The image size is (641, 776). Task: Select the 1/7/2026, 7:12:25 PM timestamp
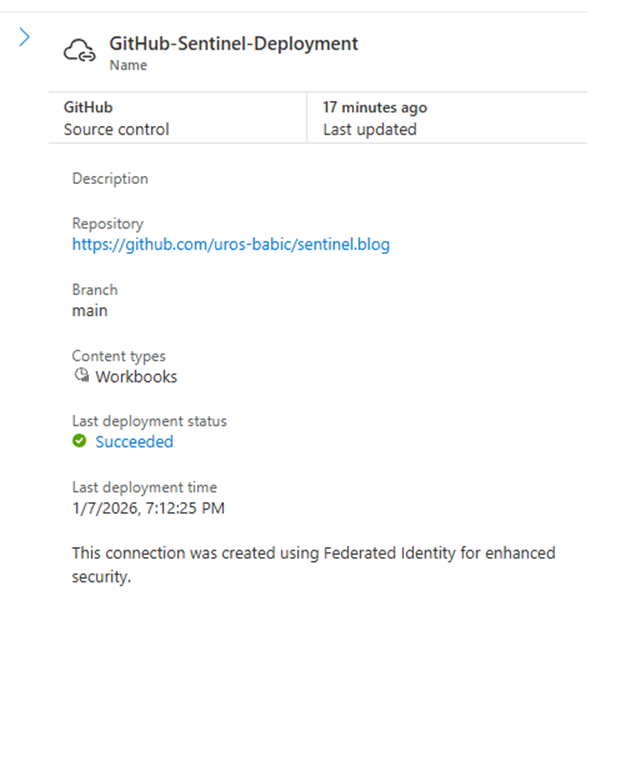148,508
